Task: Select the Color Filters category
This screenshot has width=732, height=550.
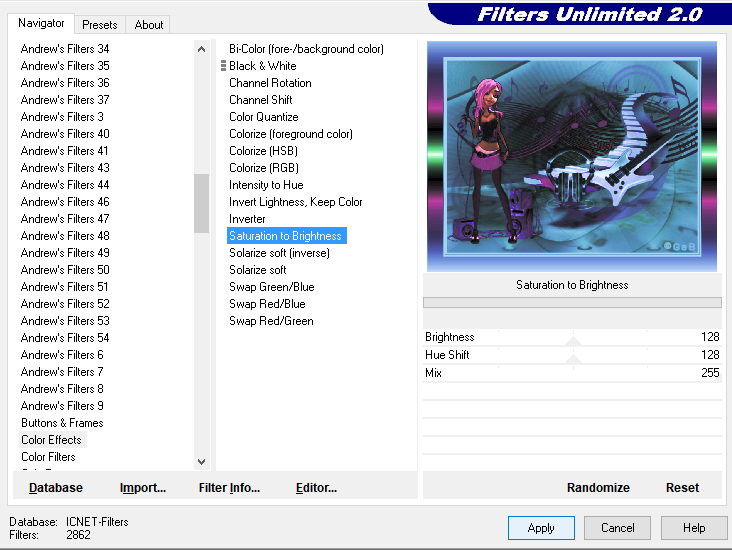Action: click(x=48, y=457)
